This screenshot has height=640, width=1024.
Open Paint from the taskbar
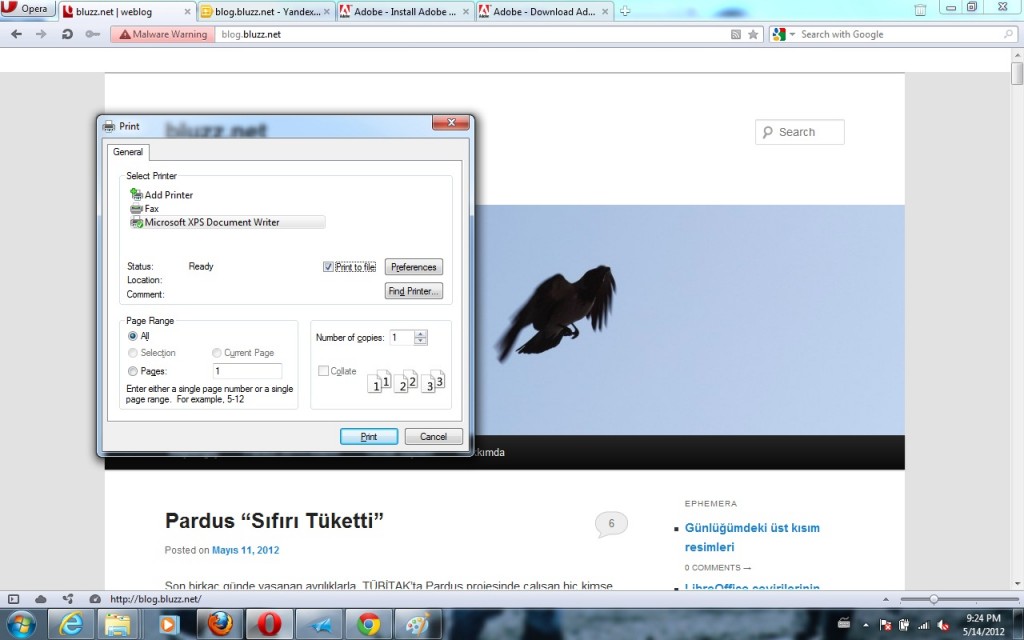pos(418,625)
